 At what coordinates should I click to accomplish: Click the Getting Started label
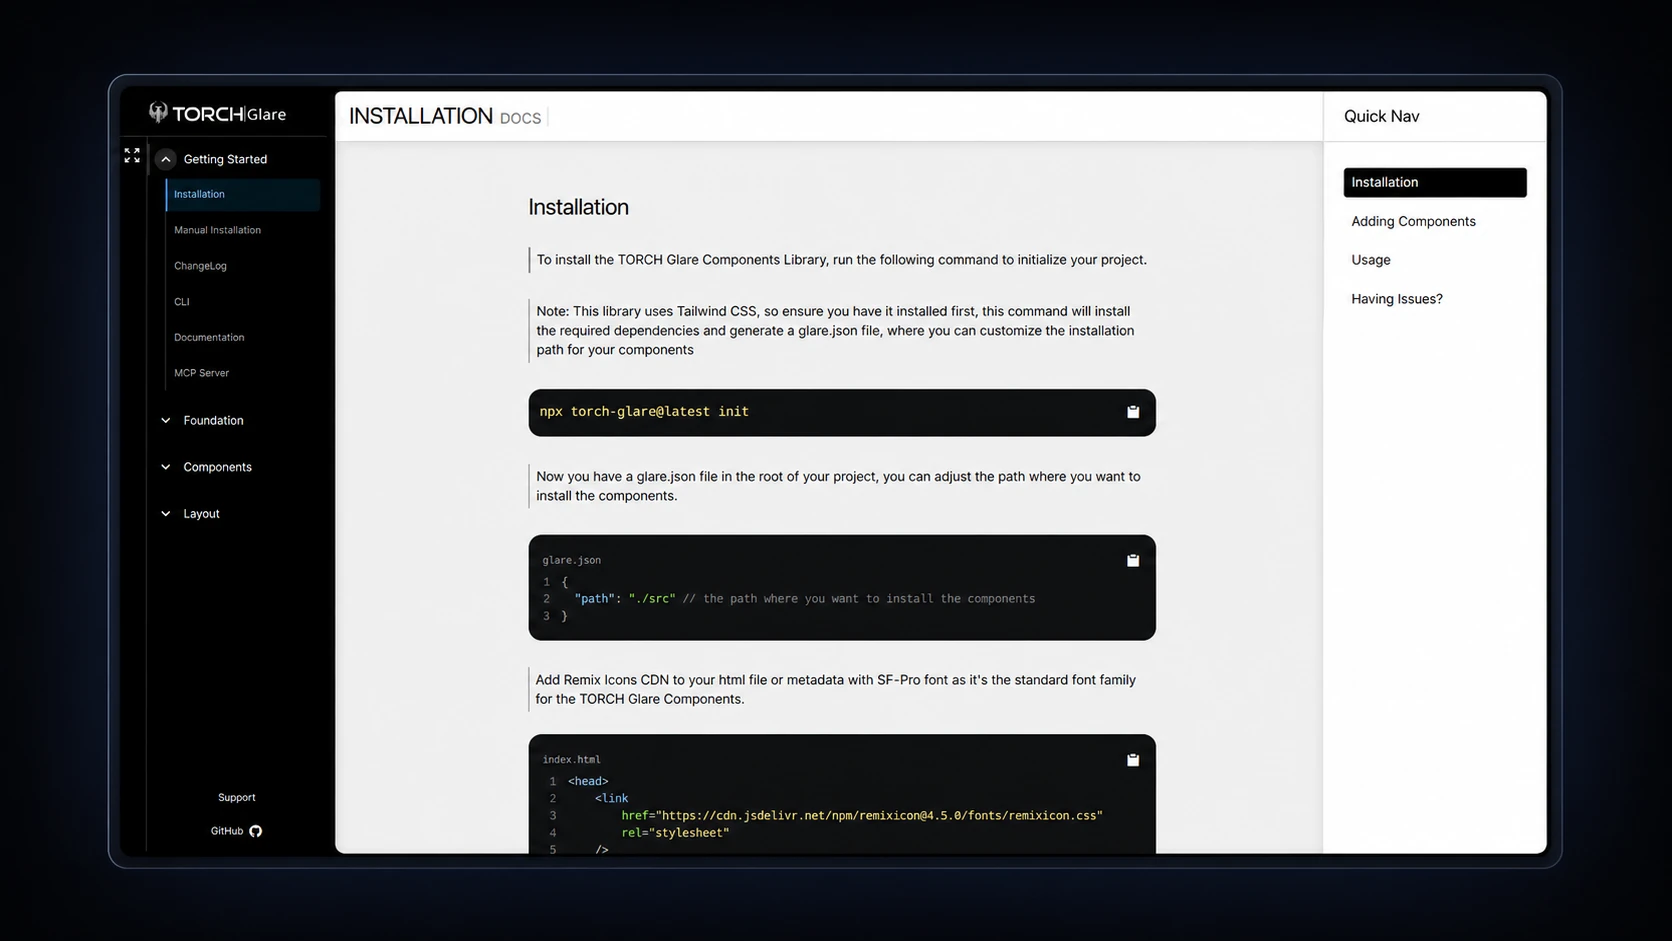(x=225, y=159)
